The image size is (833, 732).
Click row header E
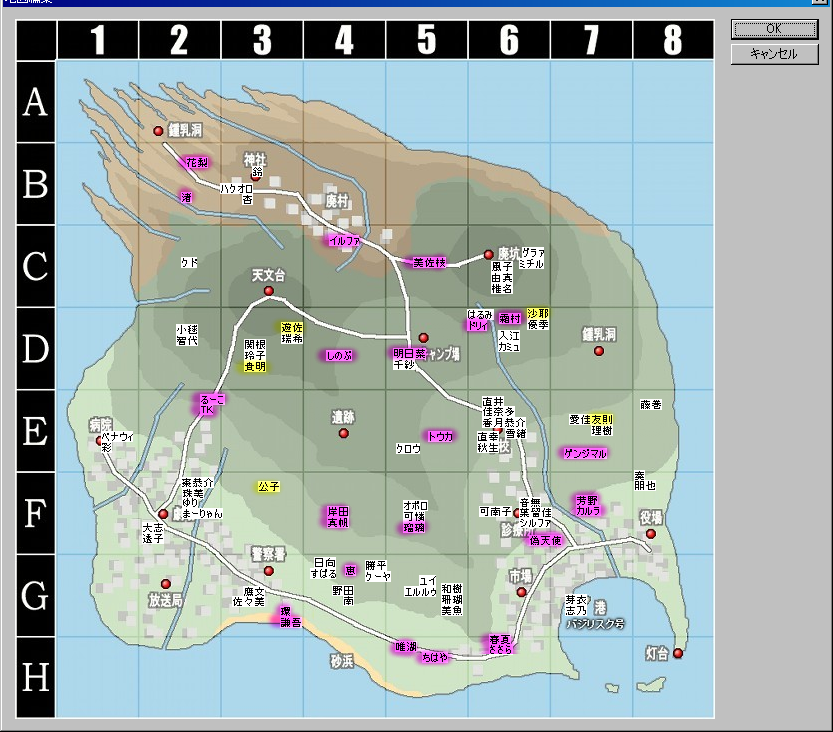click(x=36, y=431)
